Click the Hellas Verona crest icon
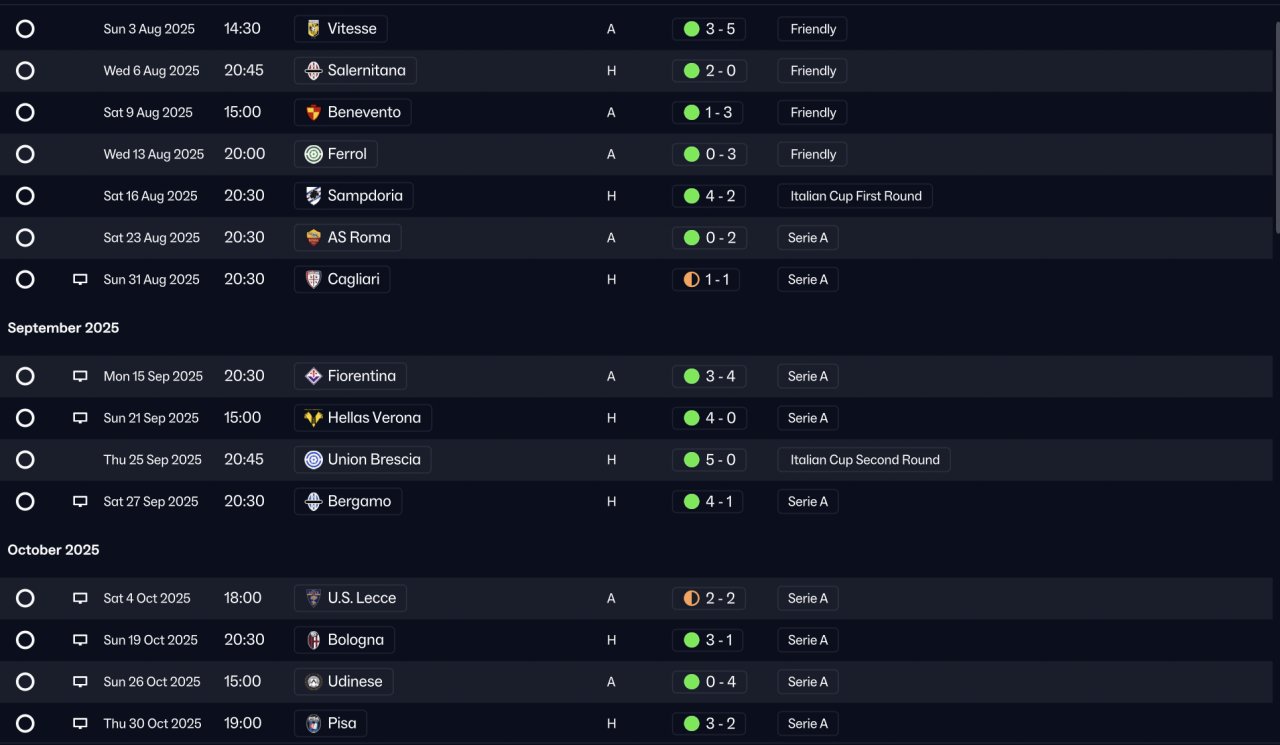The width and height of the screenshot is (1280, 745). point(313,418)
